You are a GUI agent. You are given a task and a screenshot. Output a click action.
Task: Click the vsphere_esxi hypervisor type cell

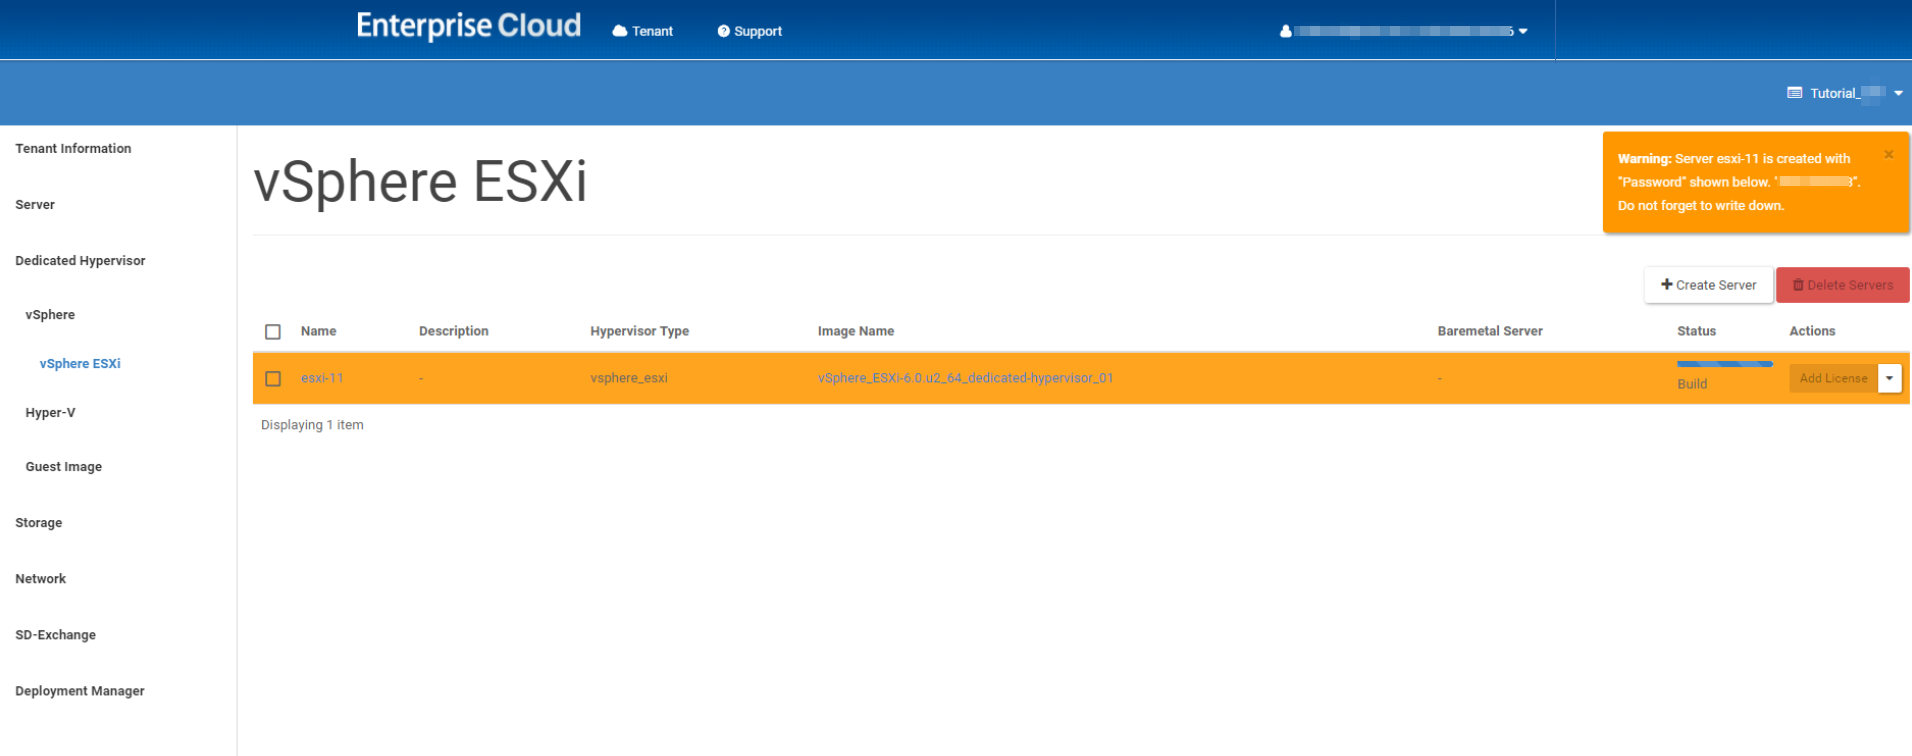[628, 378]
